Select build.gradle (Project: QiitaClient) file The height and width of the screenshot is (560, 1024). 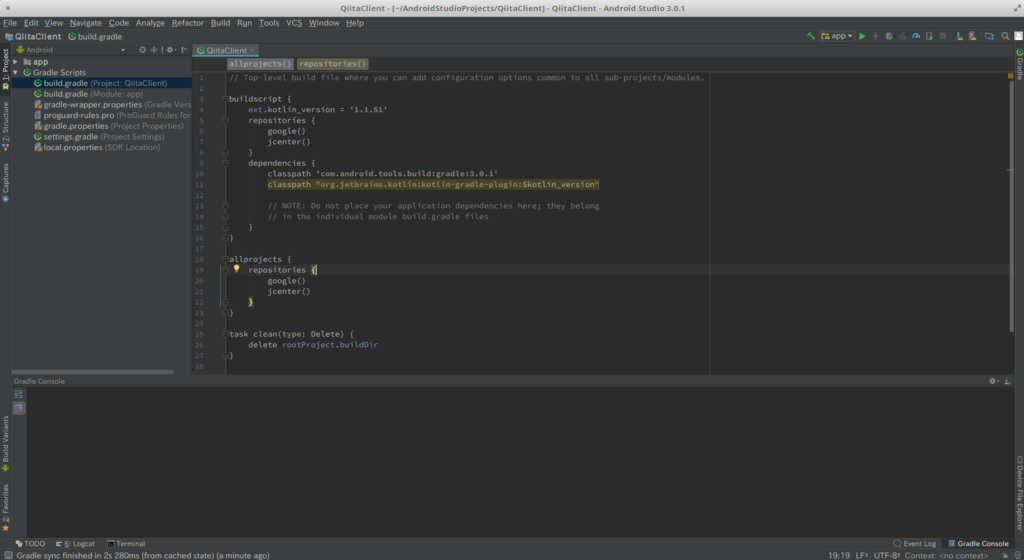[x=101, y=83]
